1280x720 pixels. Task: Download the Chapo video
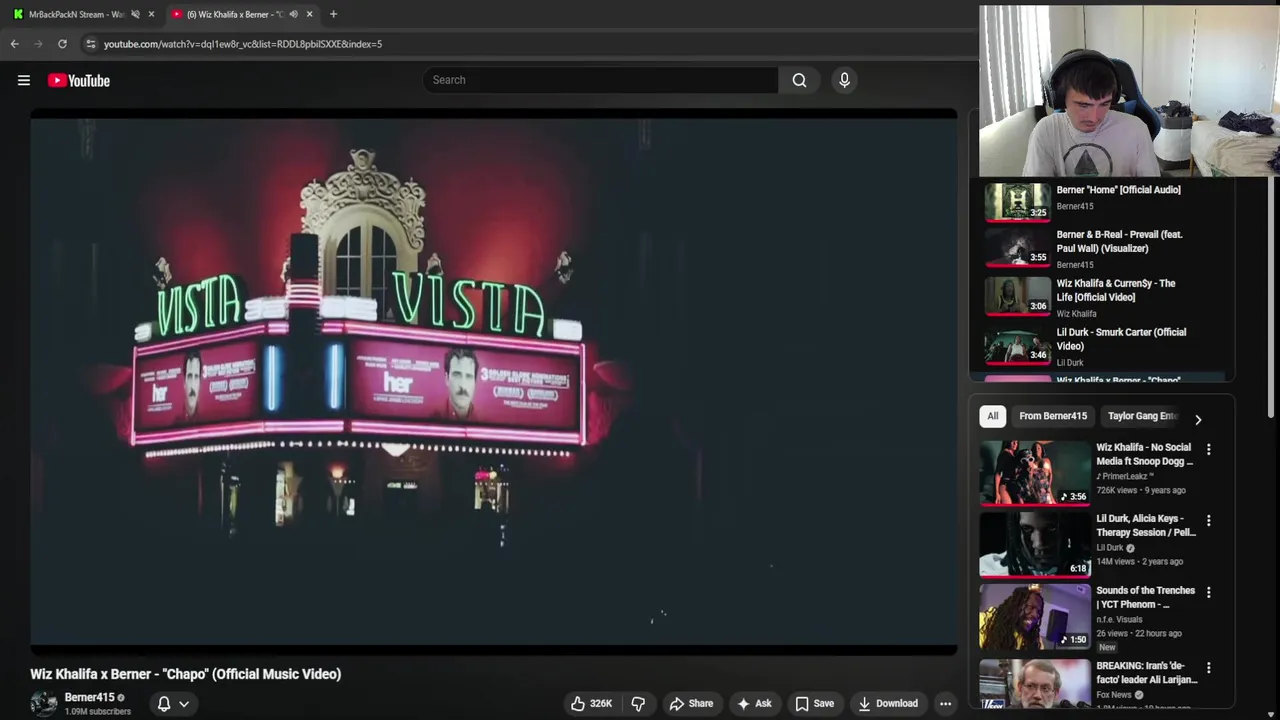pyautogui.click(x=888, y=704)
